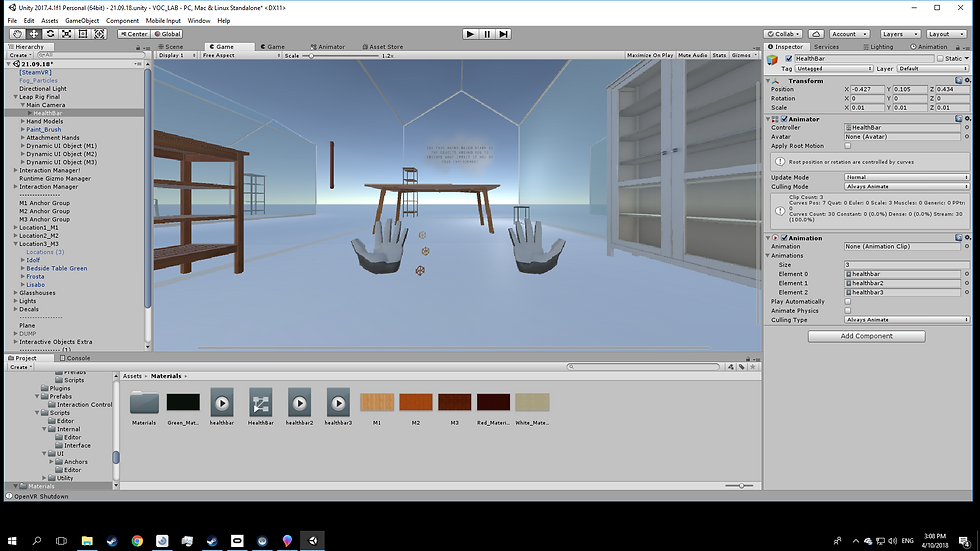Open the Cloud services icon
980x551 pixels.
point(816,34)
